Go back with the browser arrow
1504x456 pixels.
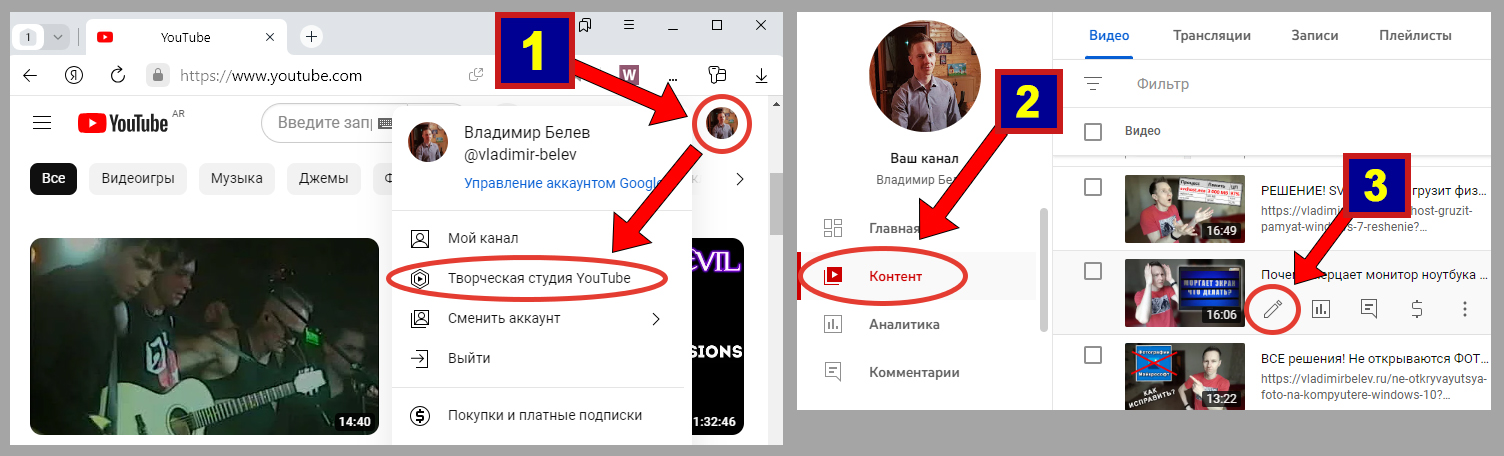30,75
